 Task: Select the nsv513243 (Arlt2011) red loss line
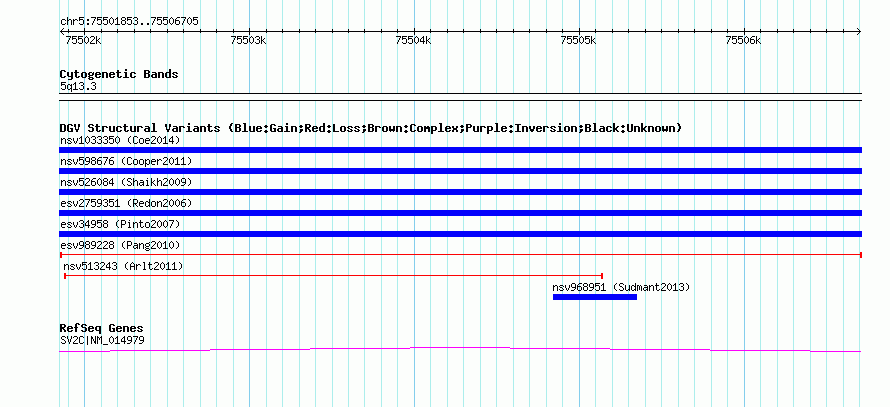333,276
